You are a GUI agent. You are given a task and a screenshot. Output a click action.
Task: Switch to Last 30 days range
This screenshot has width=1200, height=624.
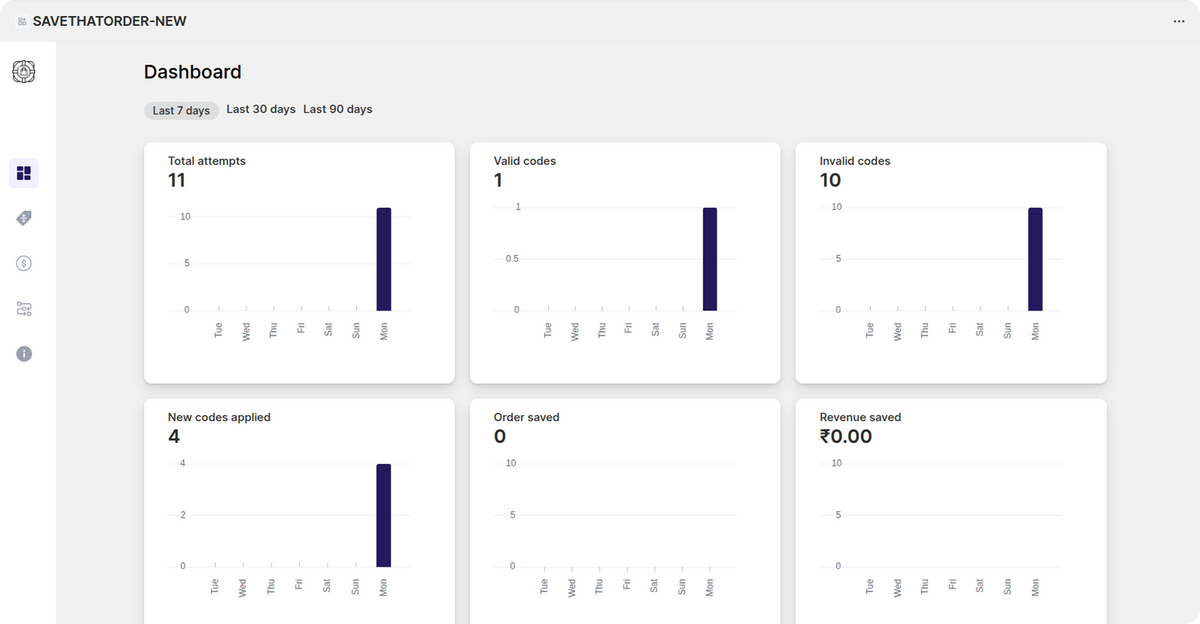(261, 109)
